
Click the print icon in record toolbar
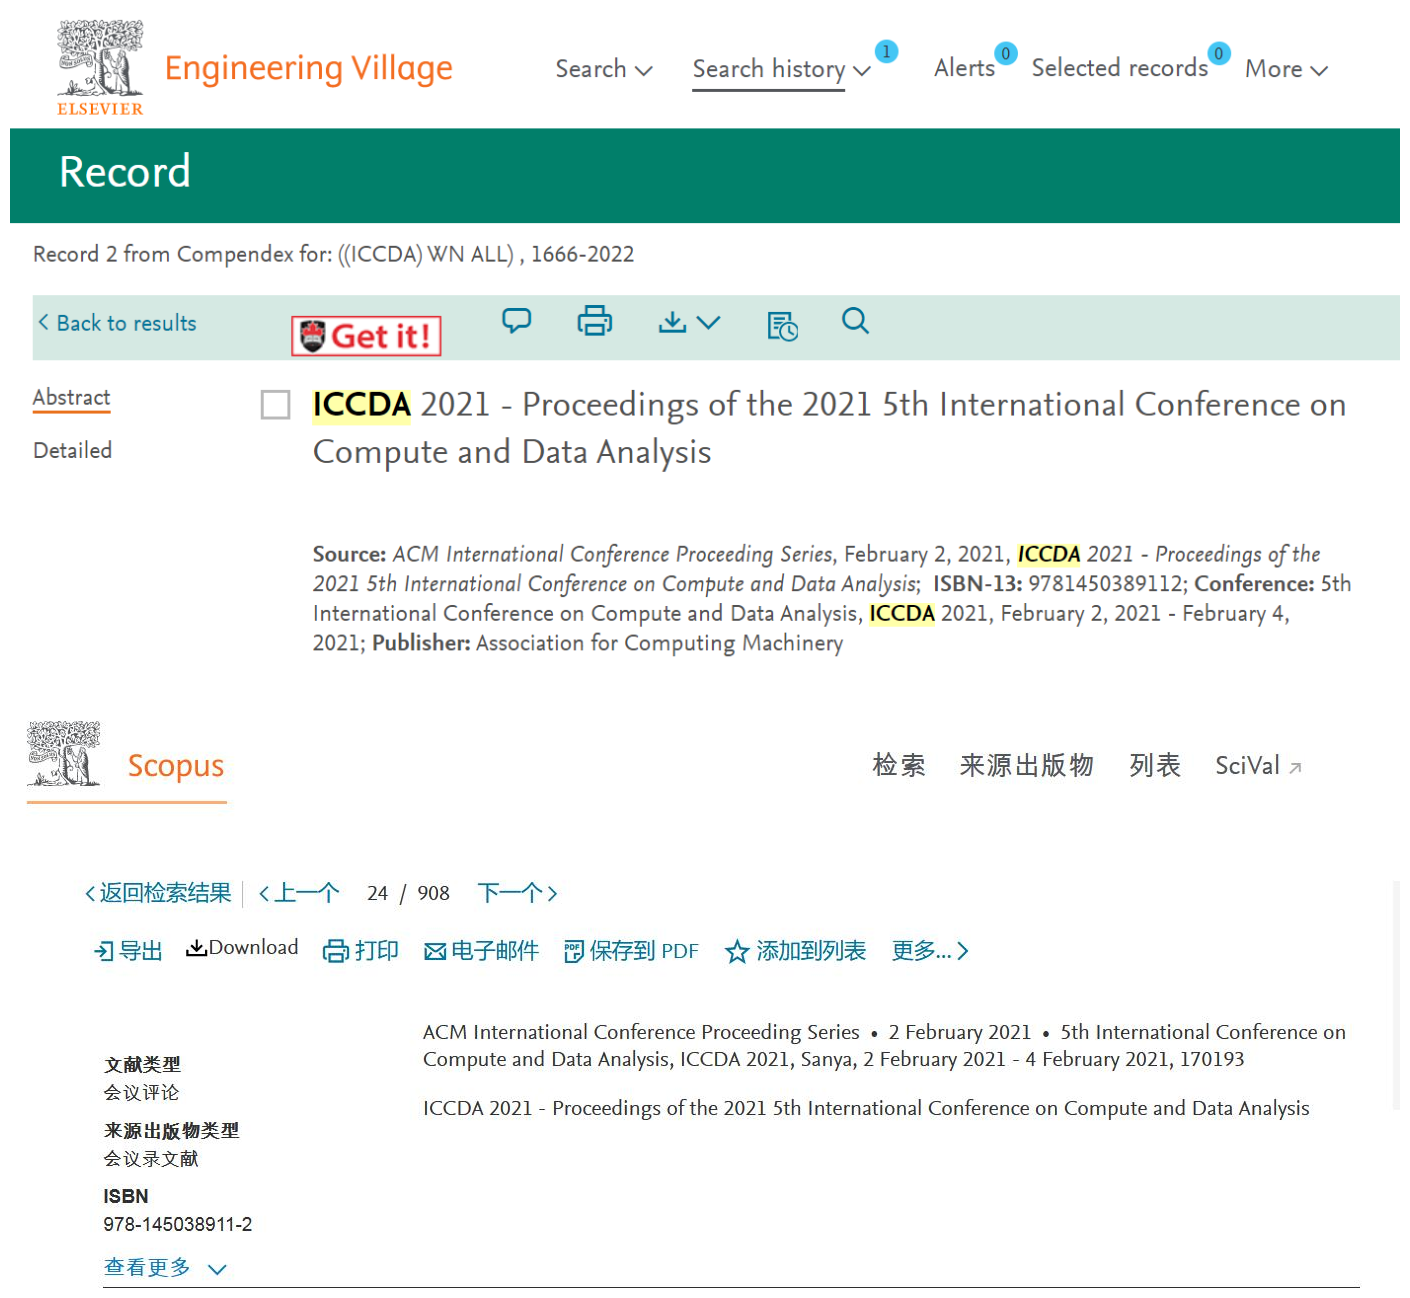pyautogui.click(x=595, y=321)
